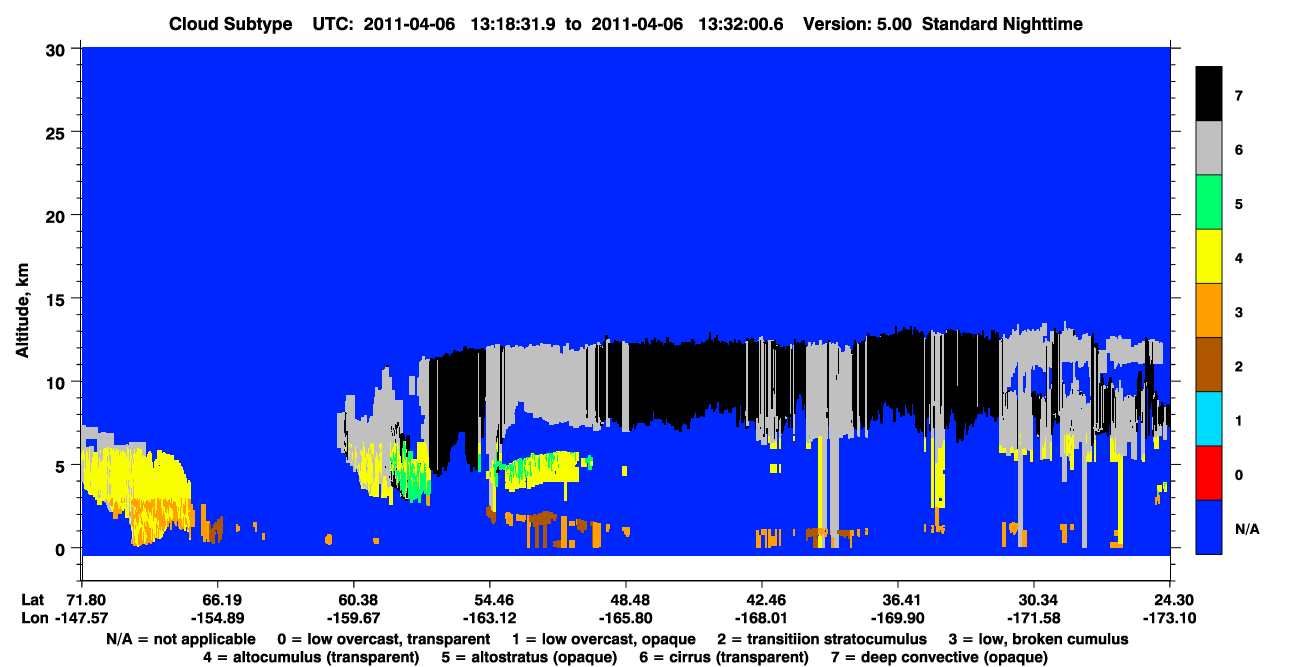Click the 'Lat' row label
Viewport: 1300px width, 667px height.
coord(32,599)
